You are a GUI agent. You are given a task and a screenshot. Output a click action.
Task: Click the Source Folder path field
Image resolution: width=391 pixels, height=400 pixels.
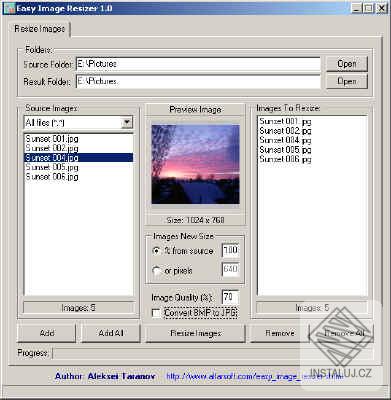click(198, 64)
